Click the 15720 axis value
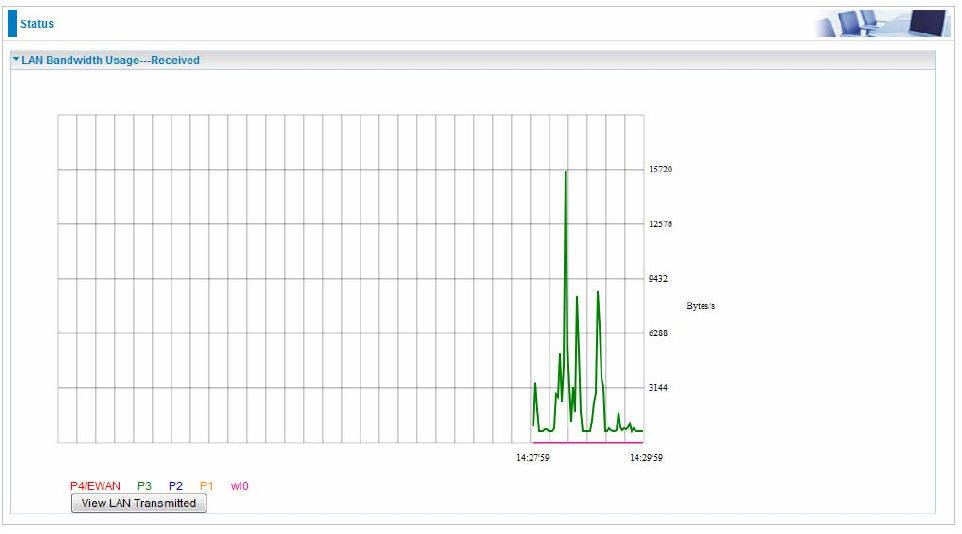This screenshot has width=962, height=534. pyautogui.click(x=660, y=169)
